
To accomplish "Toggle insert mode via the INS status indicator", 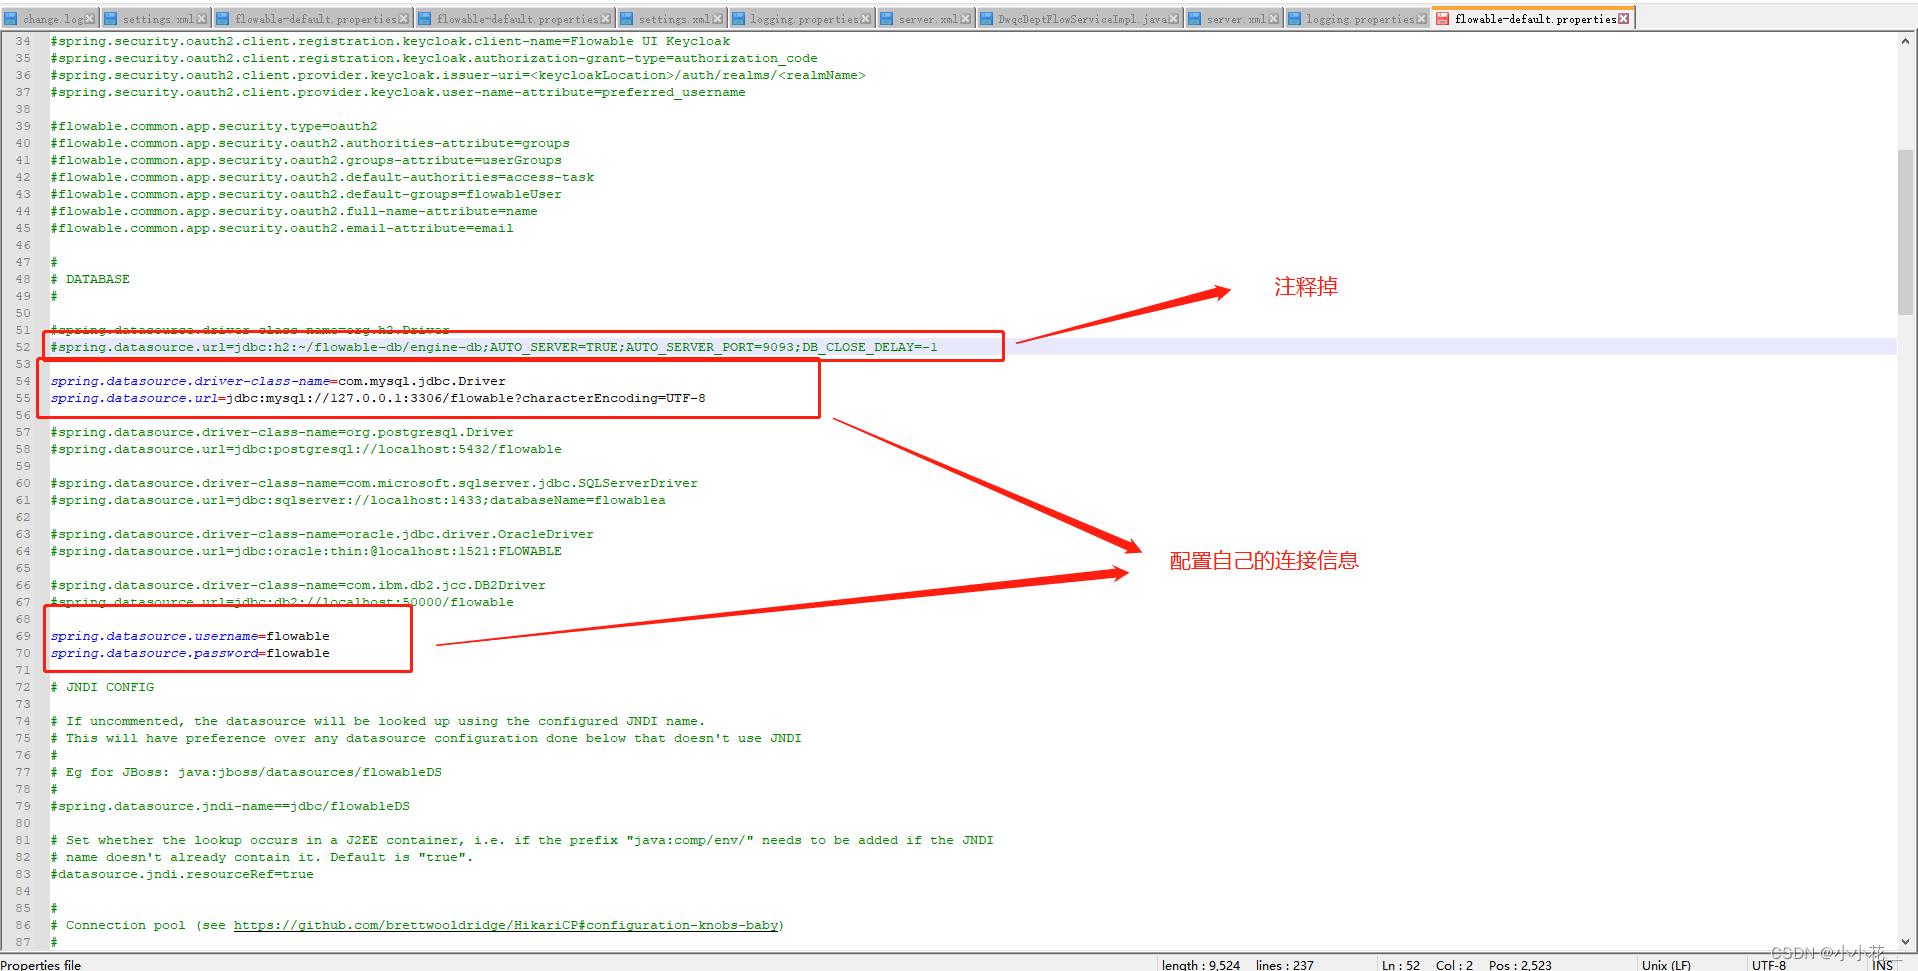I will pyautogui.click(x=1884, y=964).
